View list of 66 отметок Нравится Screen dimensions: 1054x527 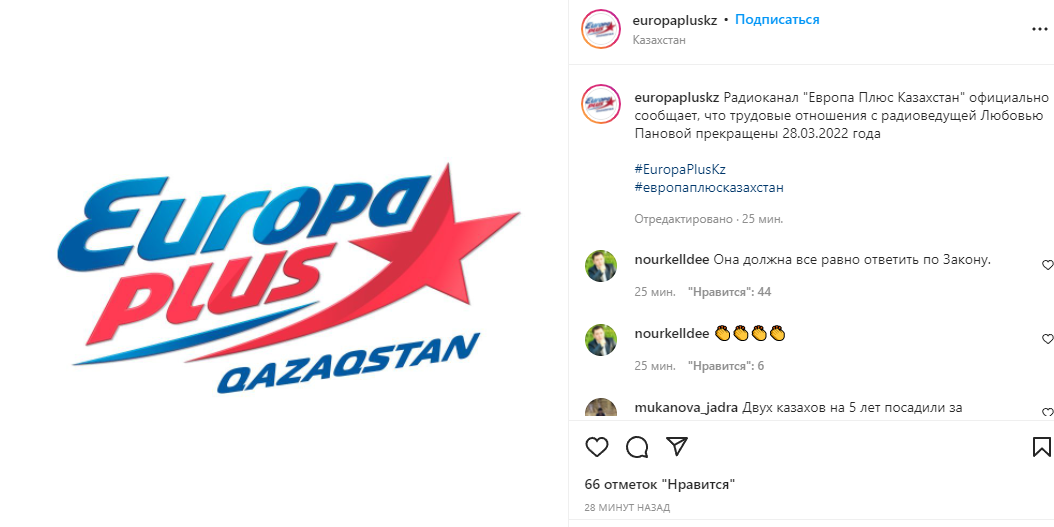660,484
